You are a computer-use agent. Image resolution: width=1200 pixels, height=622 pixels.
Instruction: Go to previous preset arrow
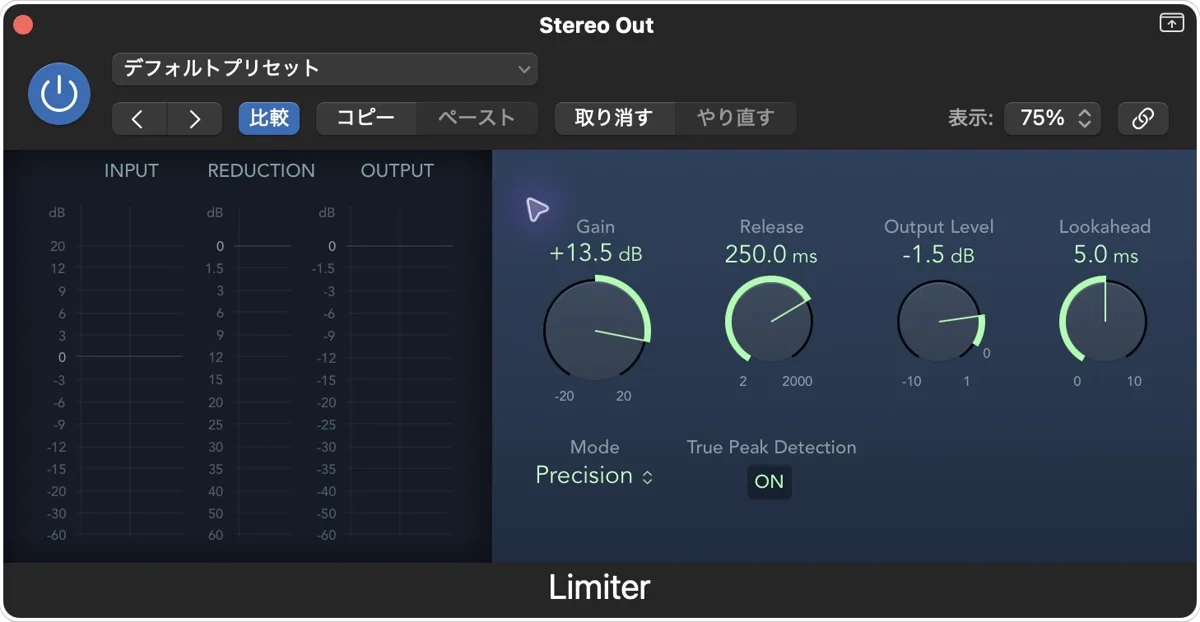click(138, 118)
